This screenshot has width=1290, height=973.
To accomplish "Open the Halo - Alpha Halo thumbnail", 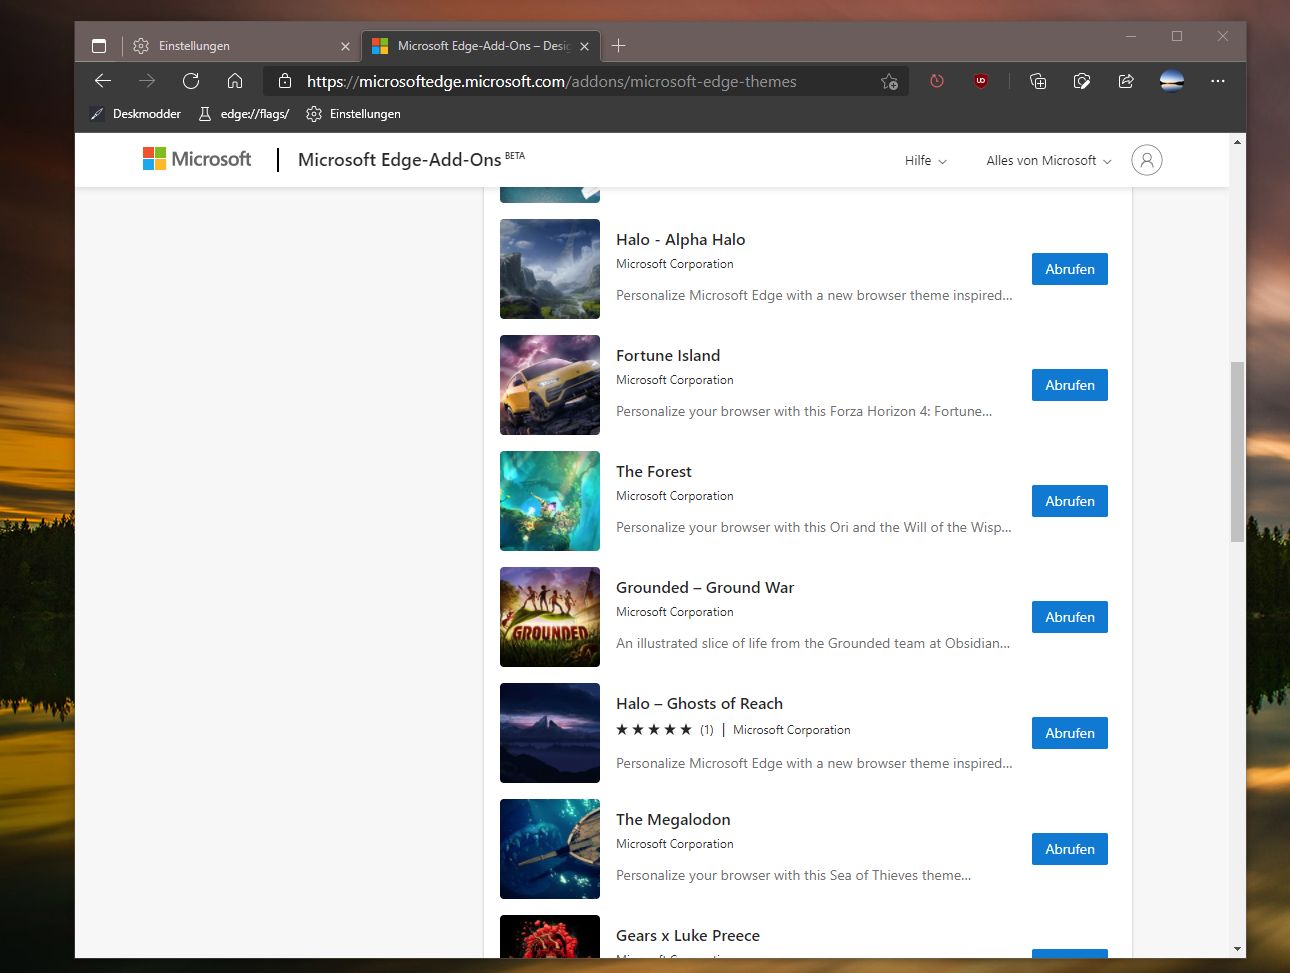I will click(x=550, y=269).
